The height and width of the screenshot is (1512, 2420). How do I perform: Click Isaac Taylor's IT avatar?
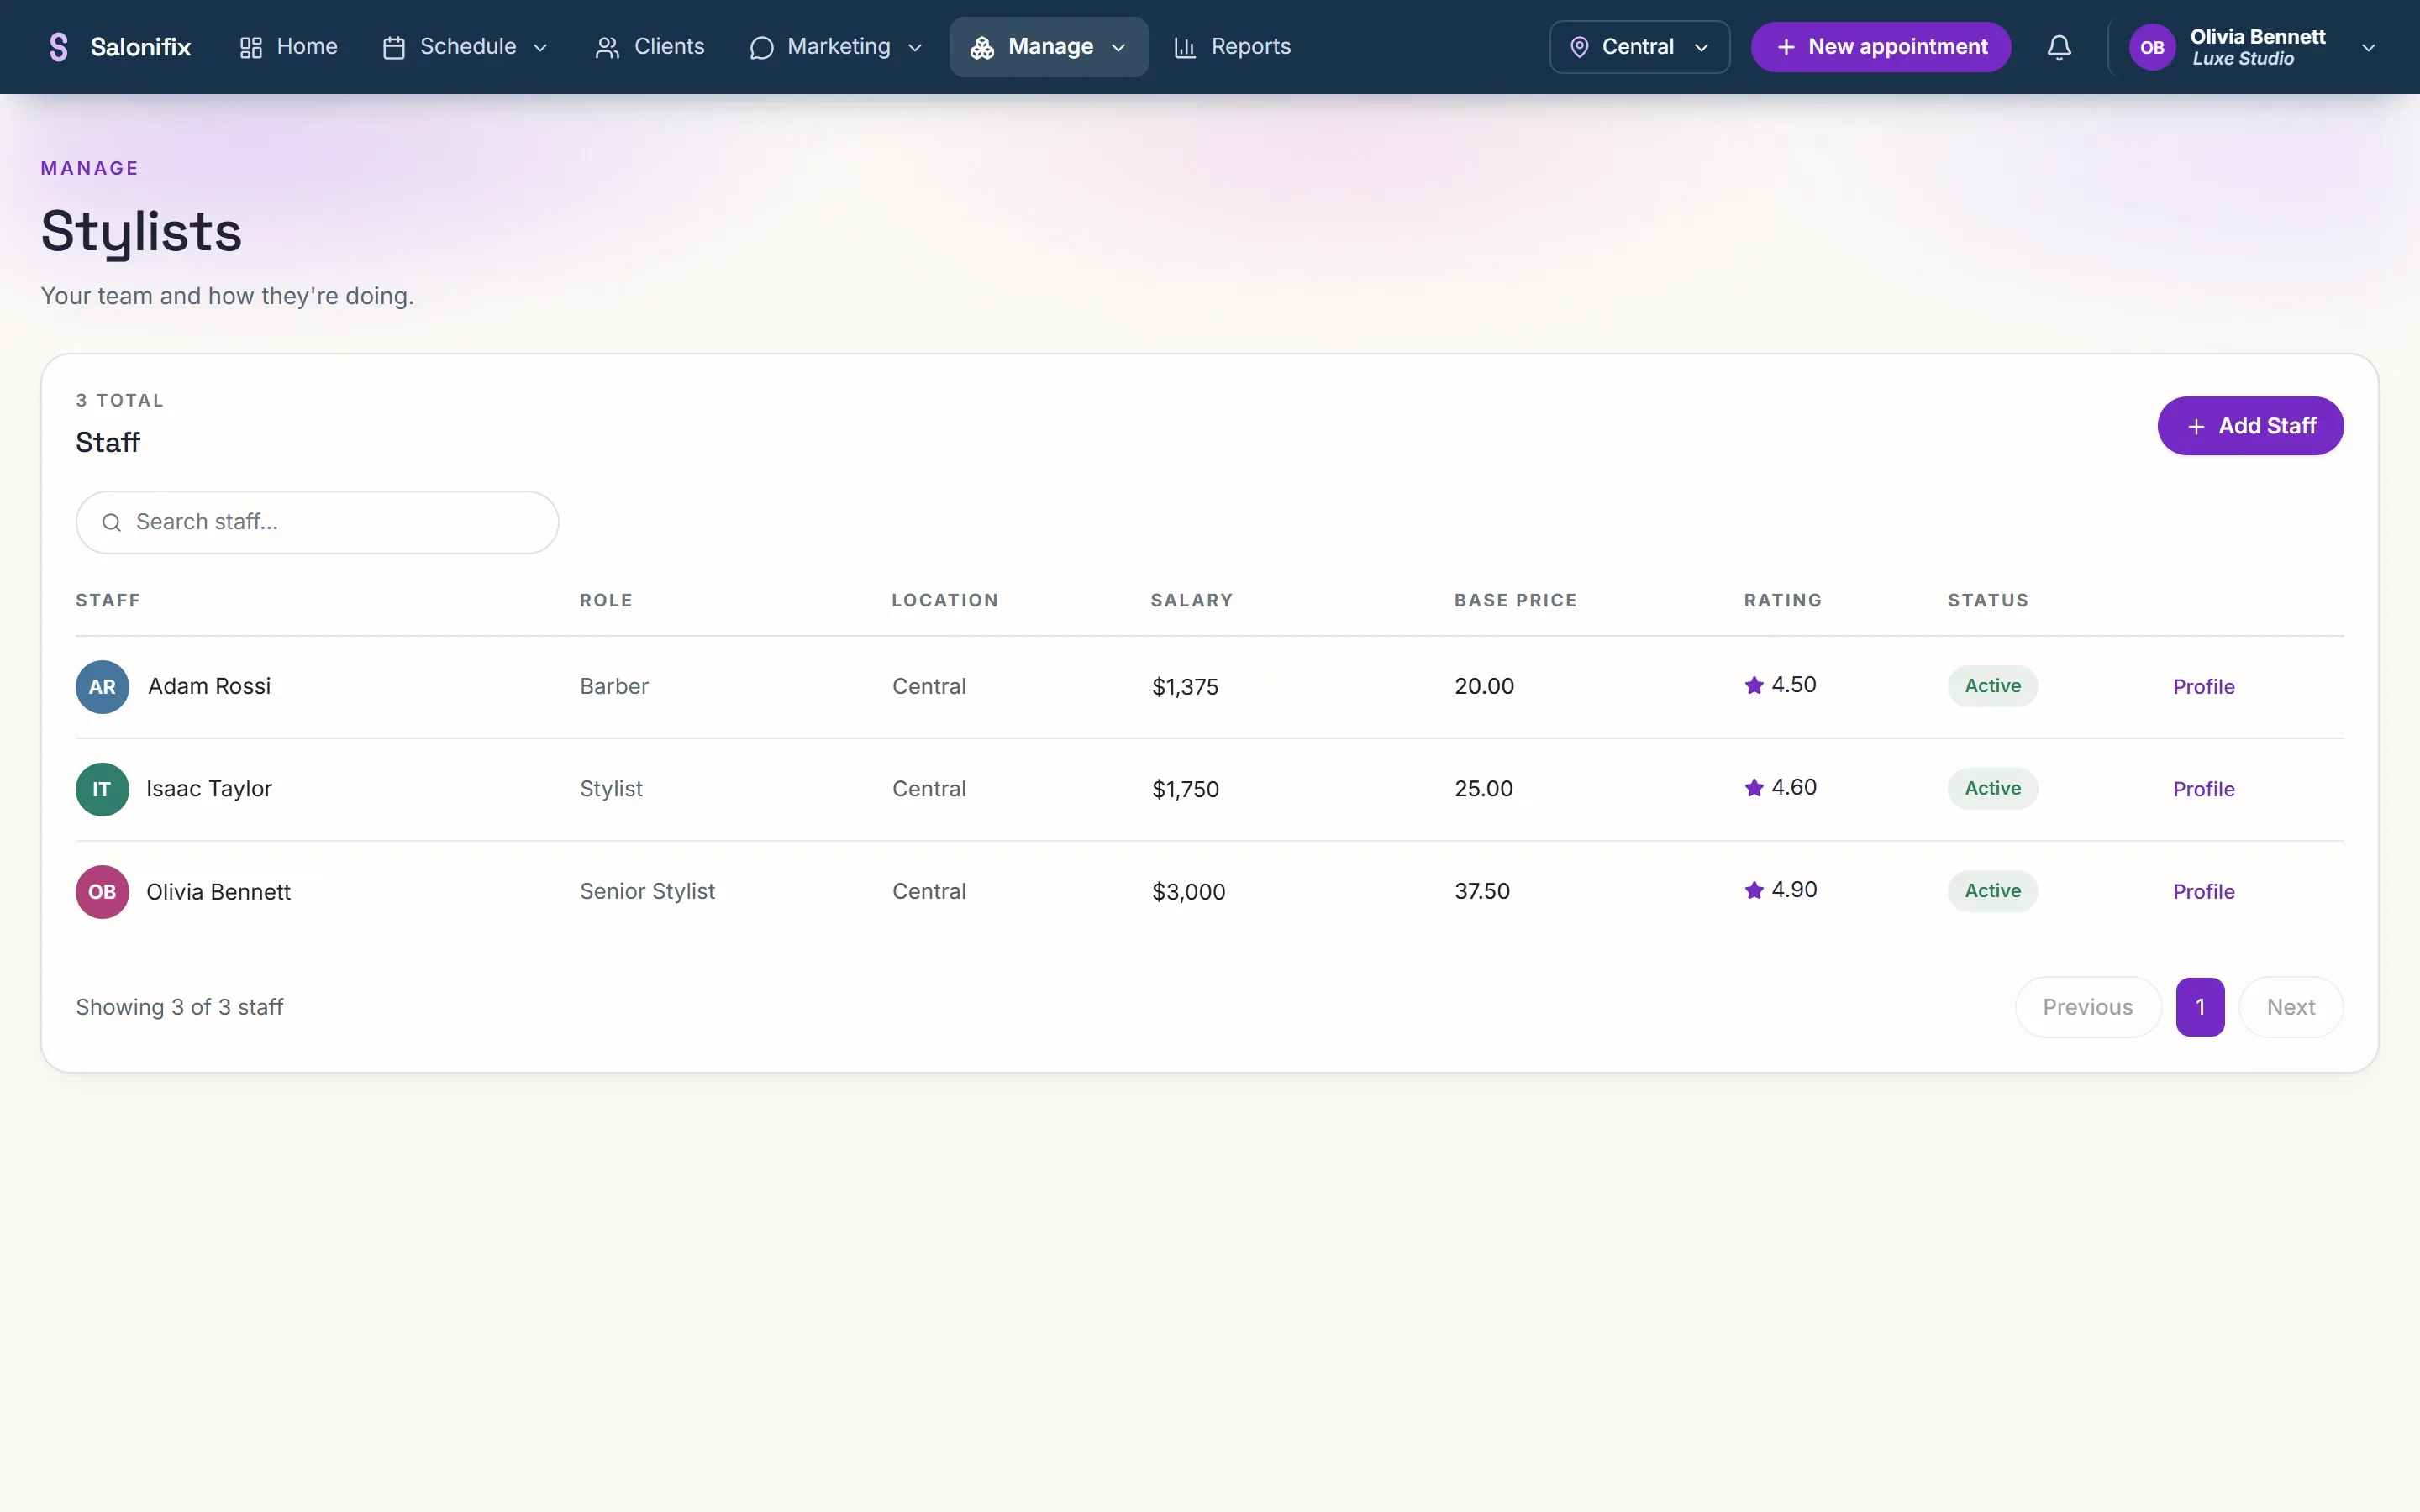[102, 789]
